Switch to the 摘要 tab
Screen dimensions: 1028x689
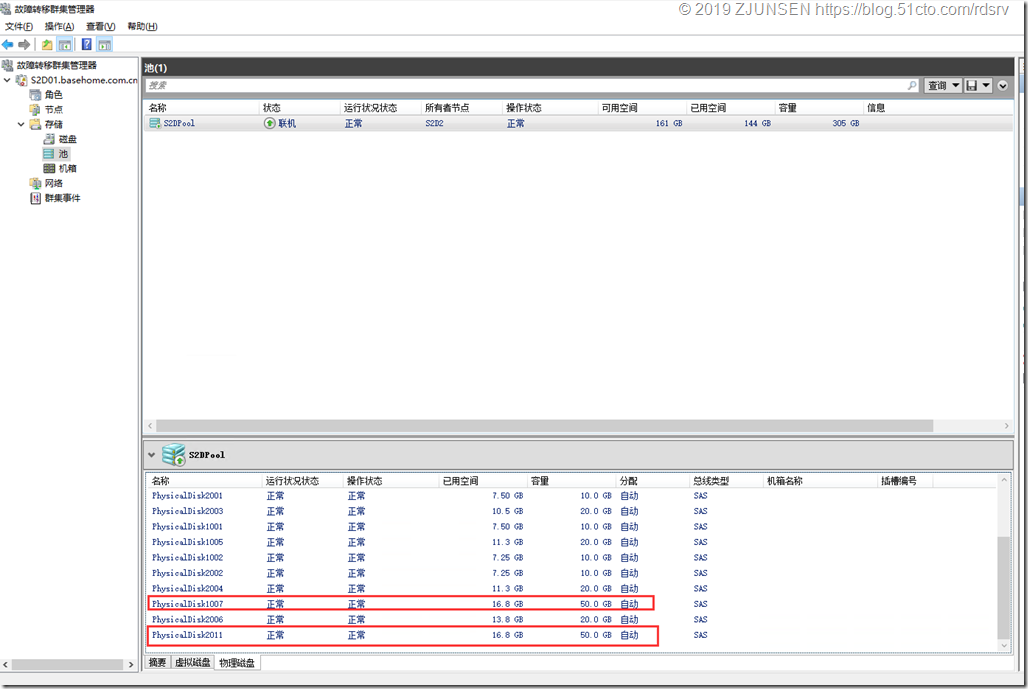(x=157, y=663)
